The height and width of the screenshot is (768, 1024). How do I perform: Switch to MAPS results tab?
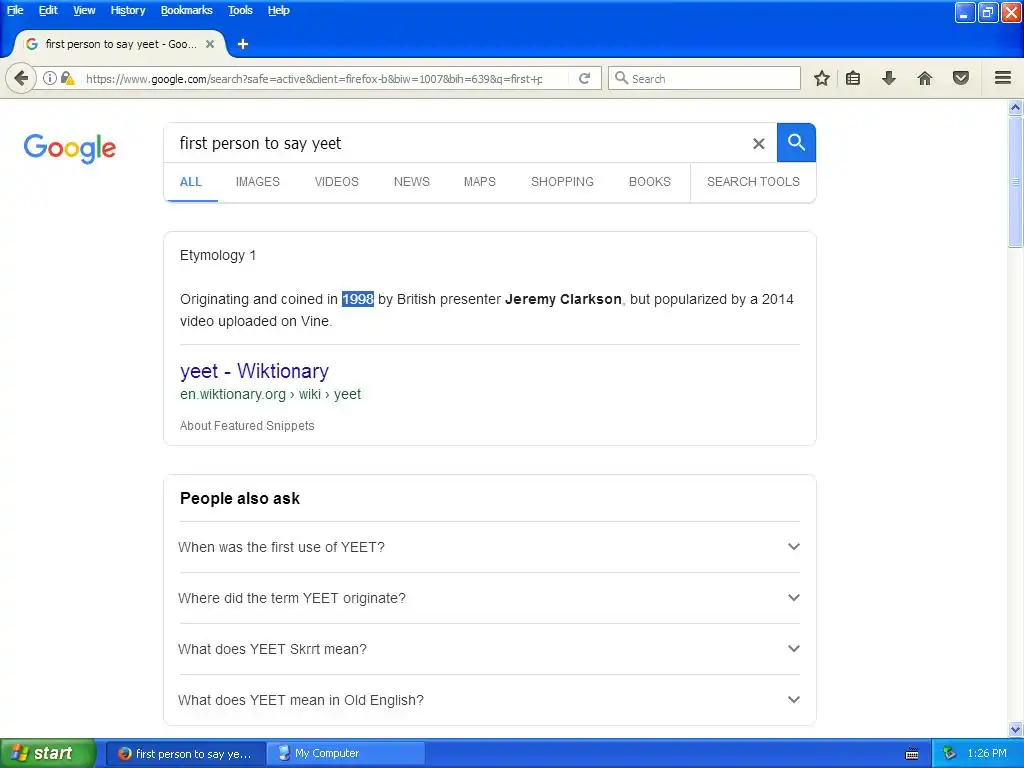(479, 182)
